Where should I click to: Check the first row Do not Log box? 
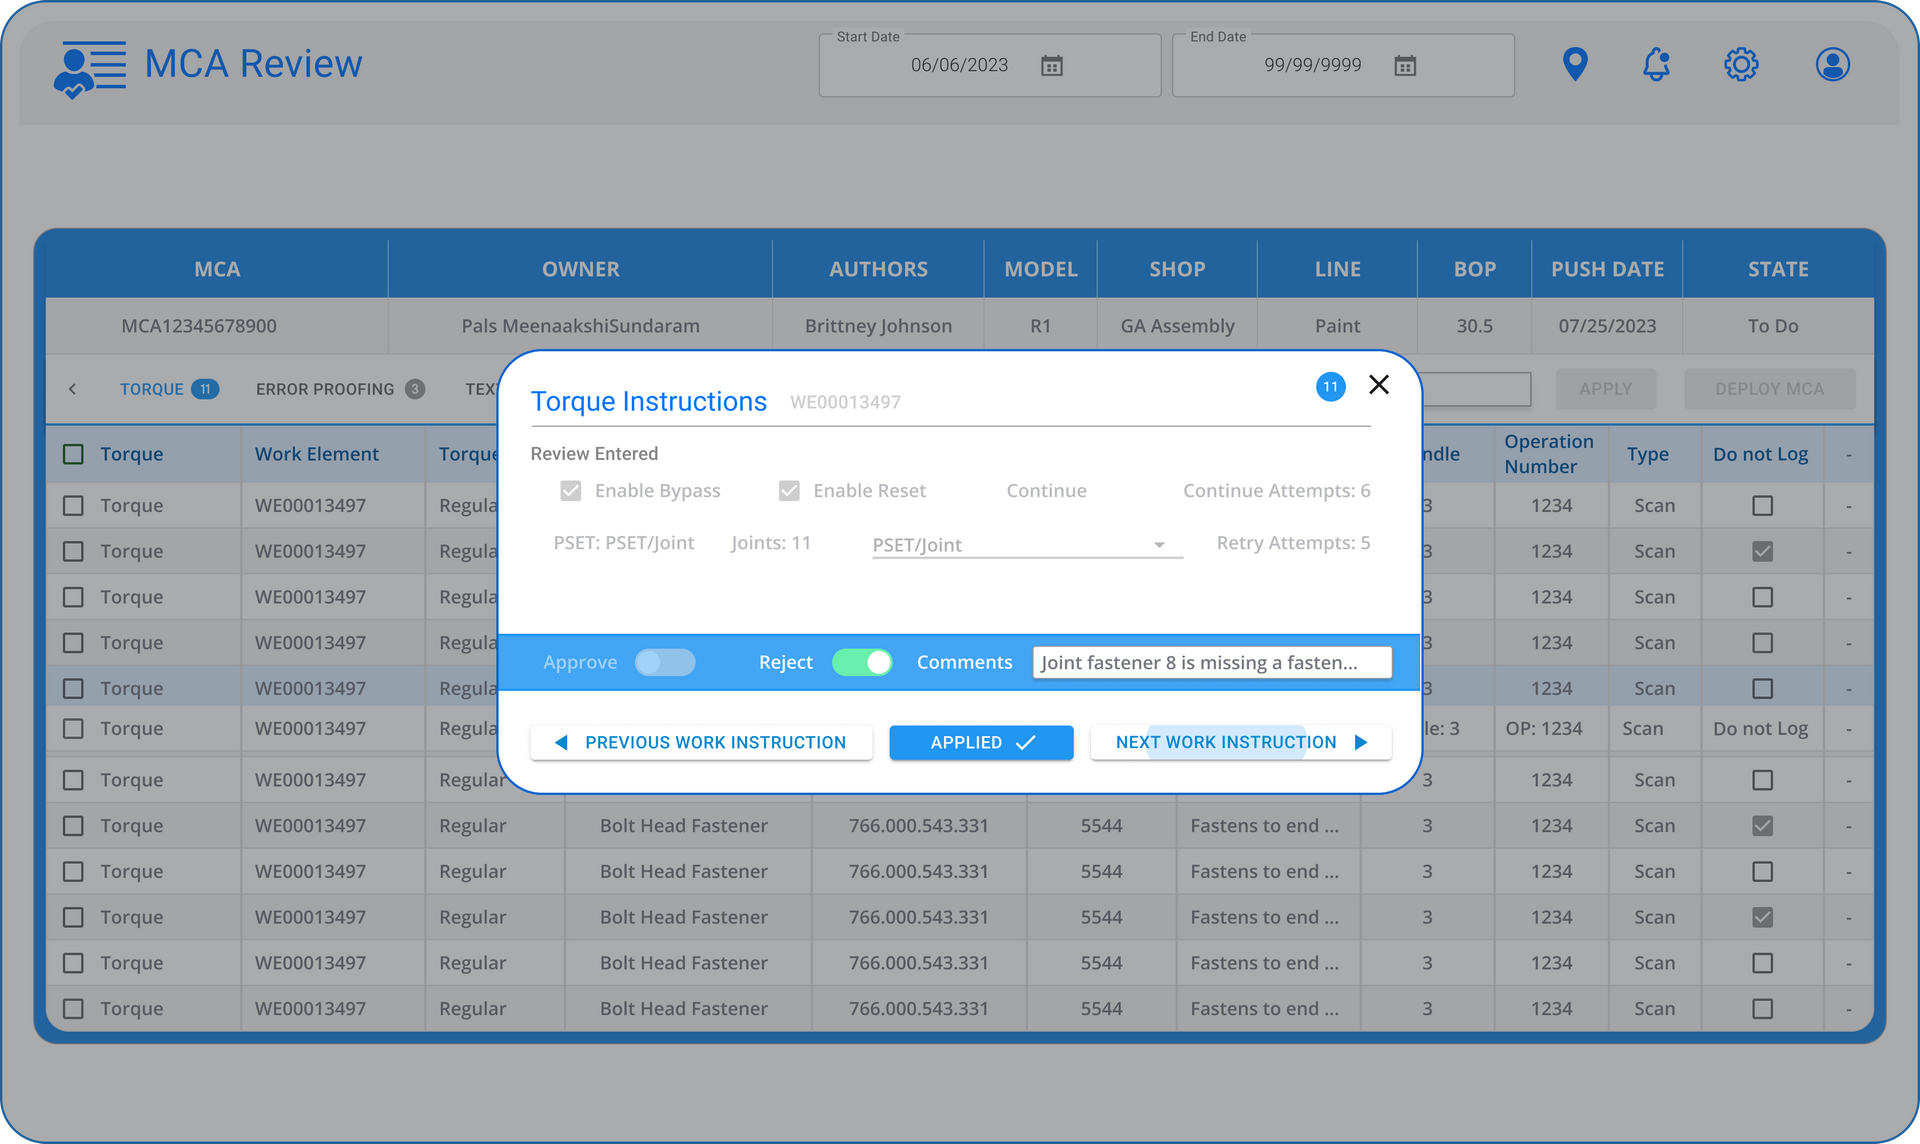point(1762,506)
